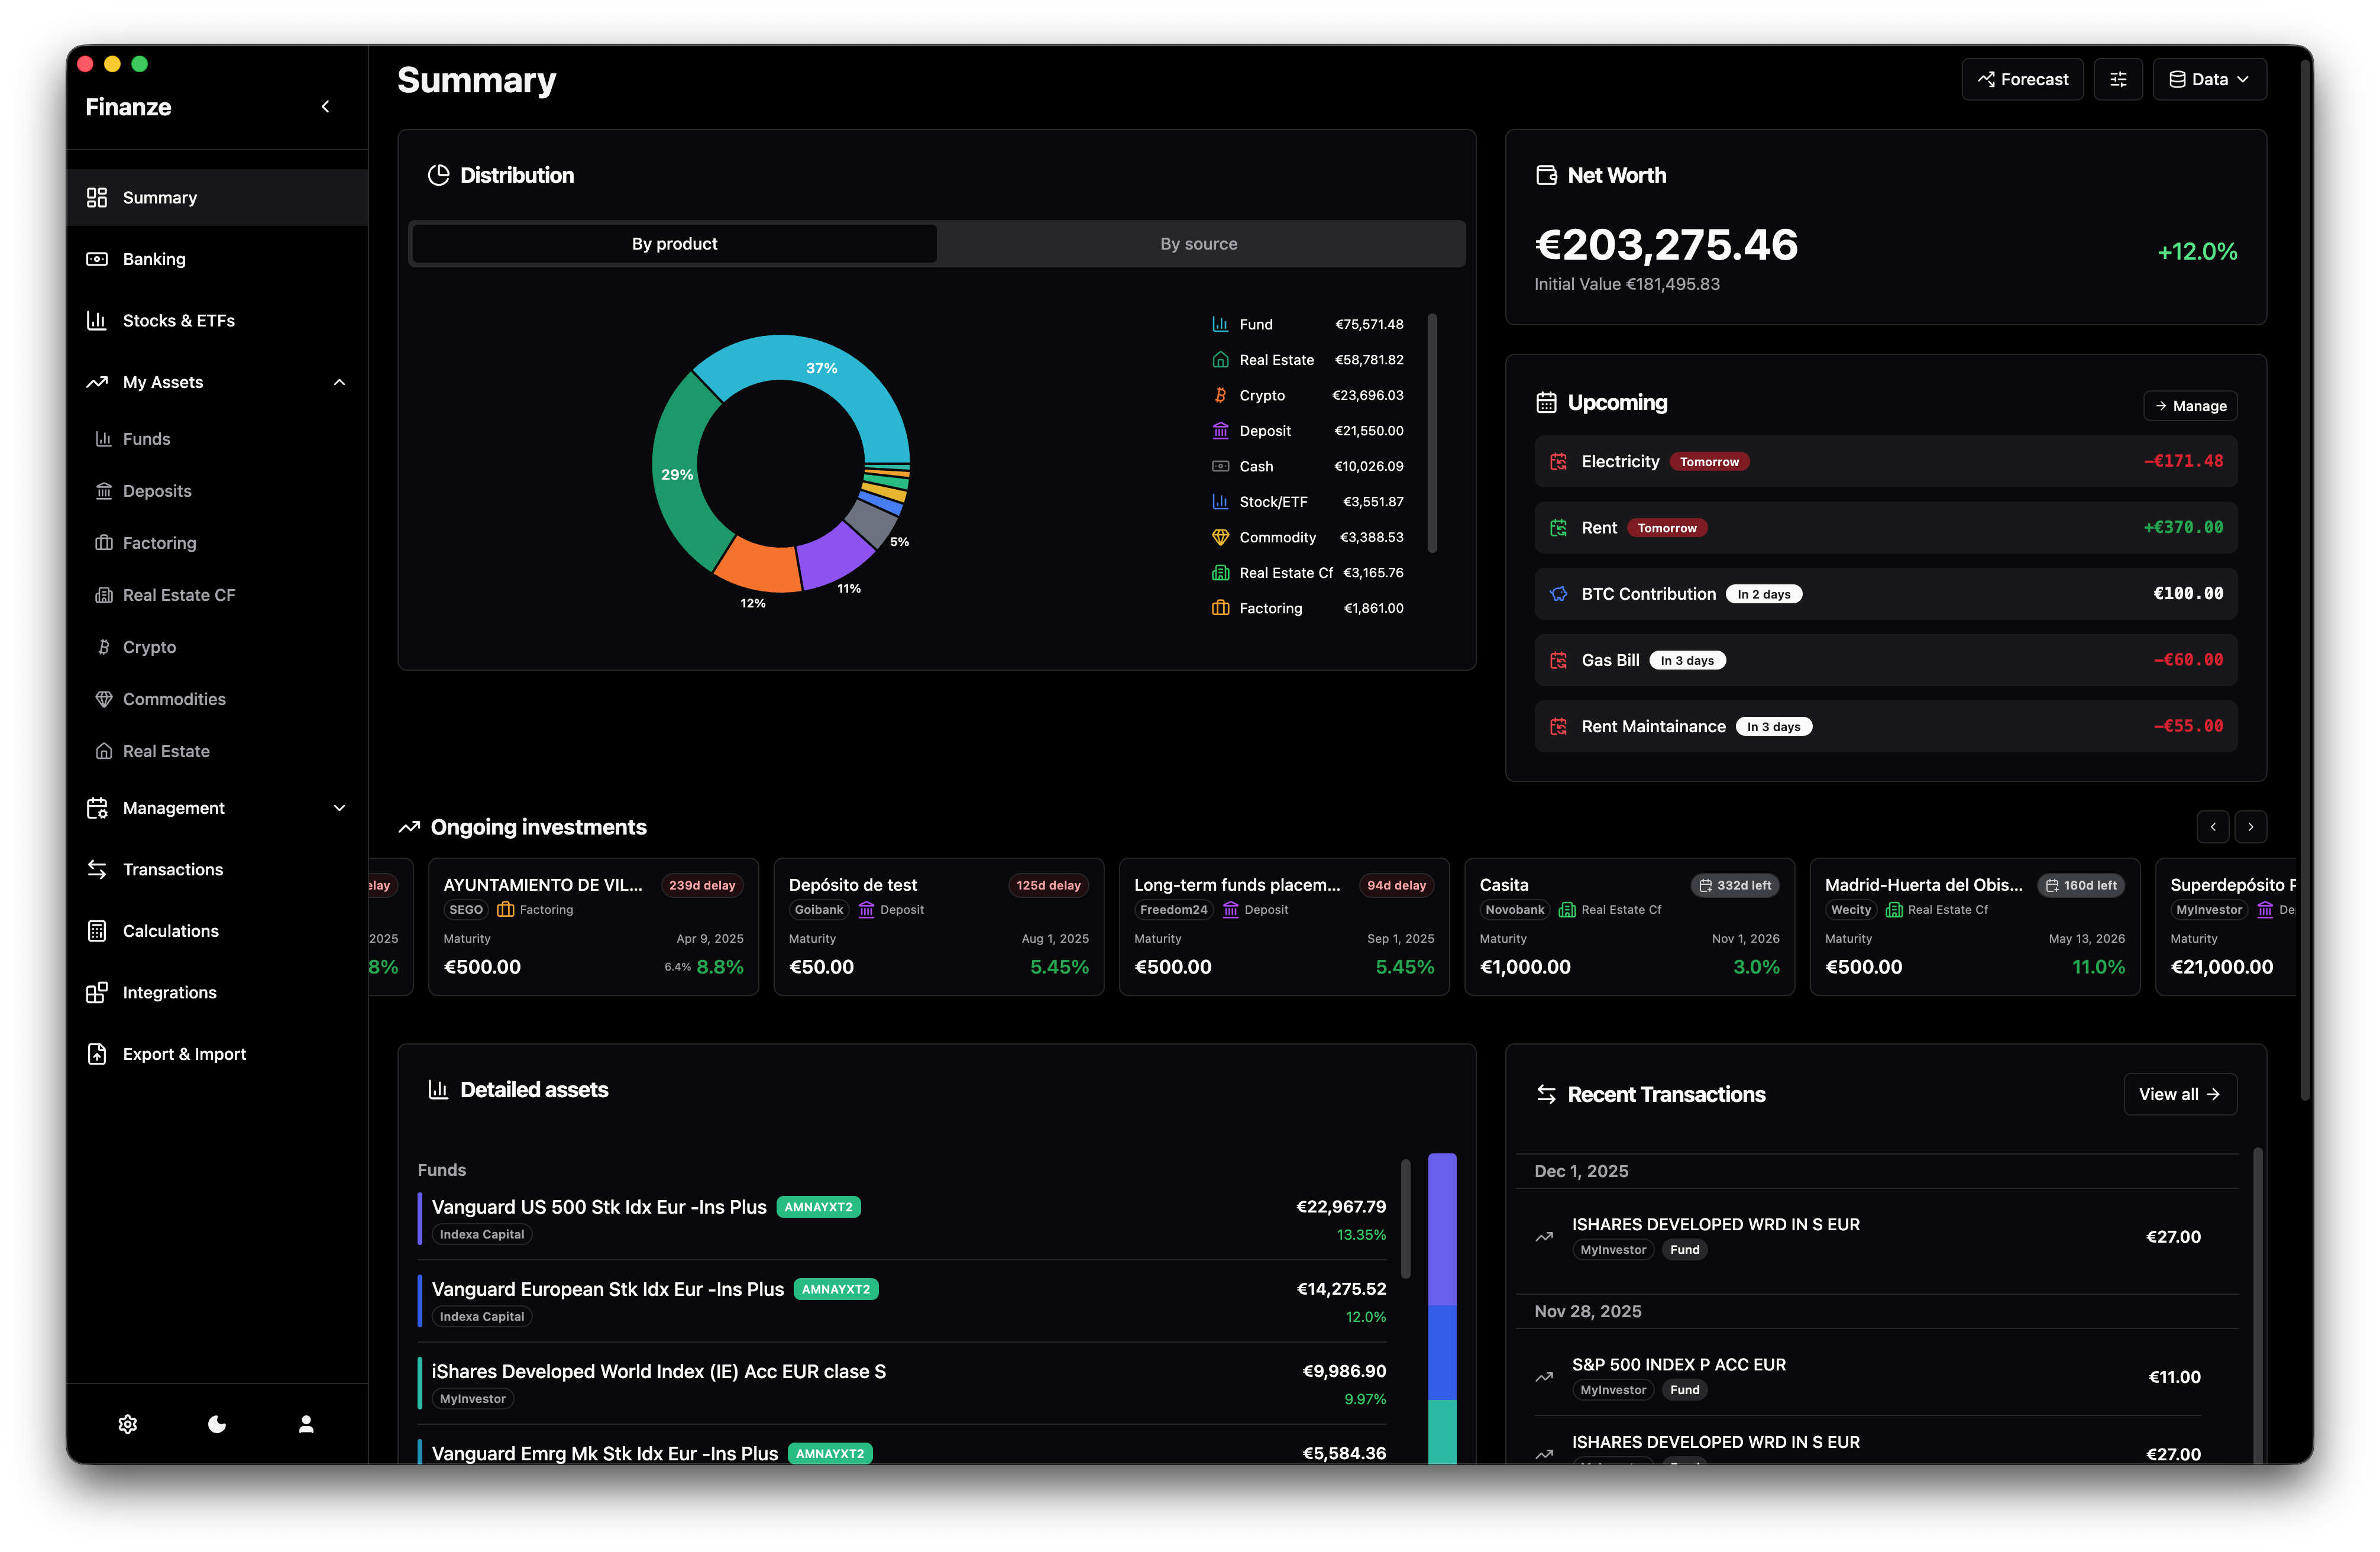Open View all recent transactions
2380x1552 pixels.
coord(2180,1094)
